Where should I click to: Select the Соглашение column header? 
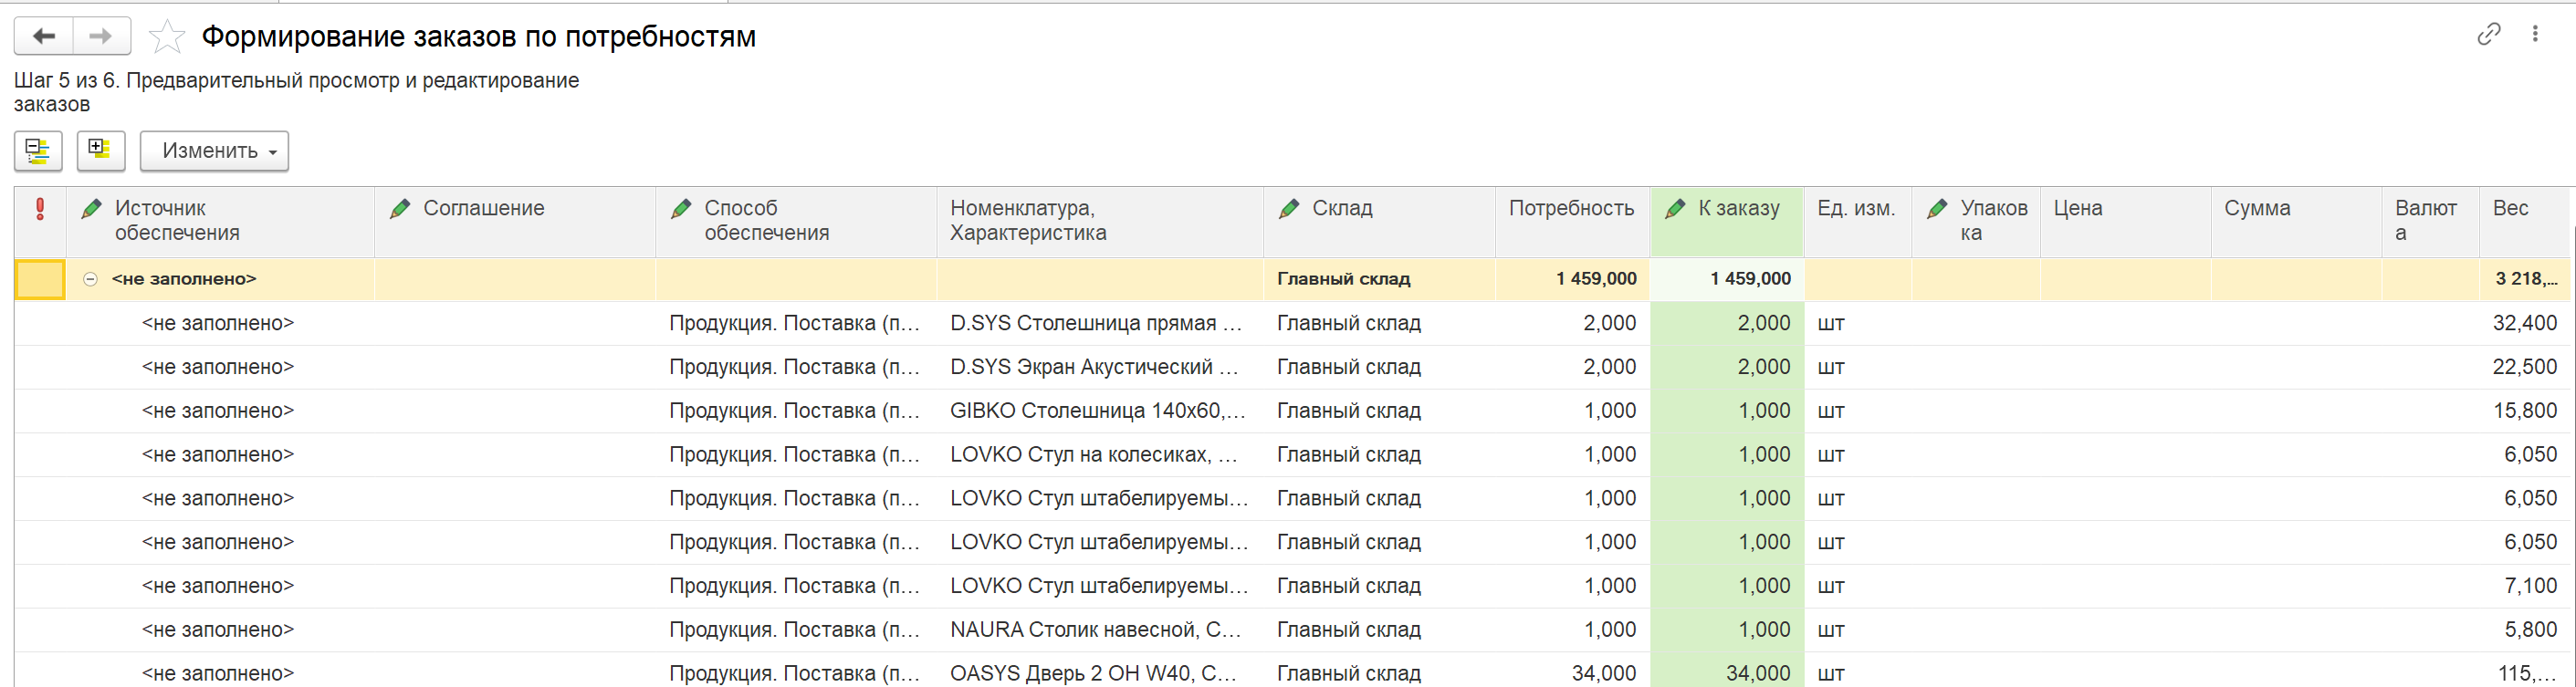tap(483, 209)
